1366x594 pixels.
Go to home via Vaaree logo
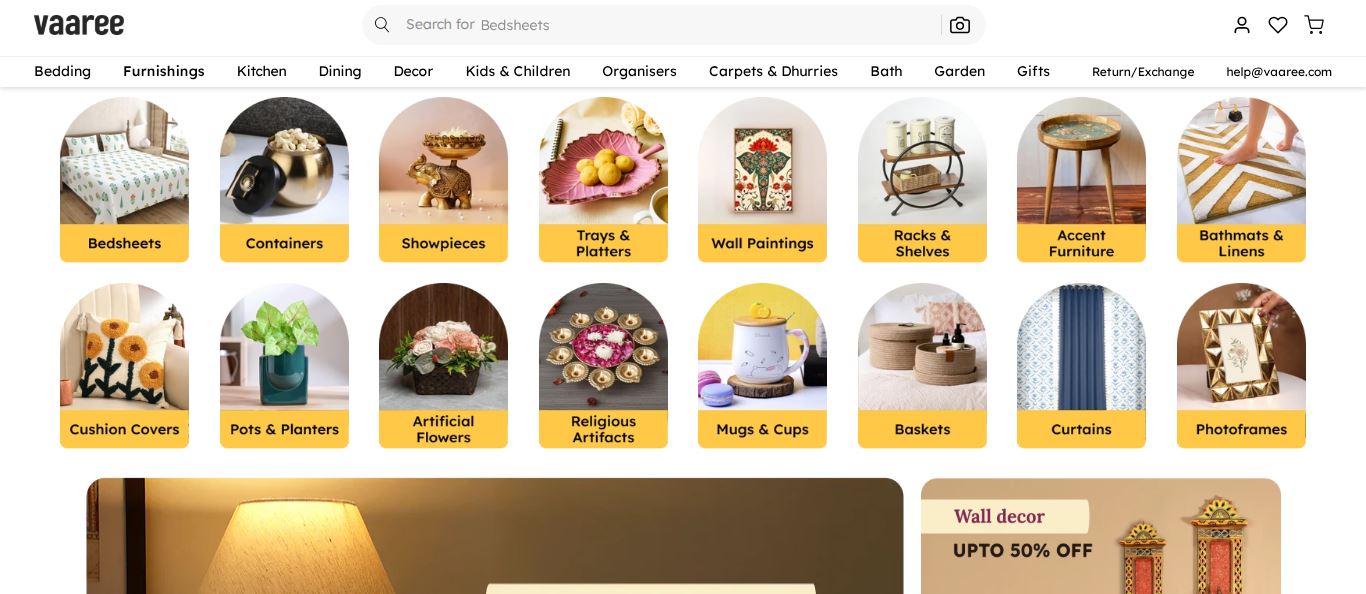pyautogui.click(x=79, y=24)
